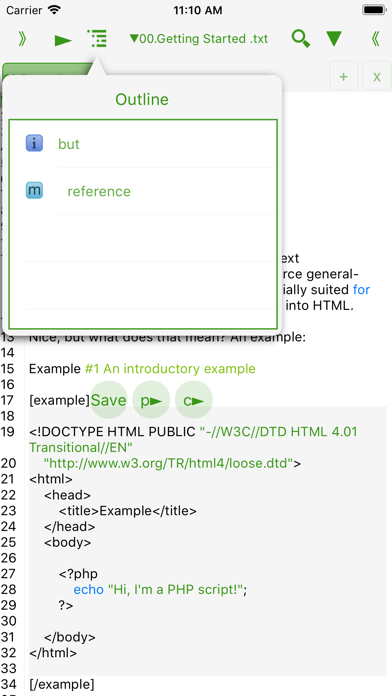This screenshot has height=696, width=392.
Task: Click the "Hi, I'm a PHP script!" string
Action: pyautogui.click(x=175, y=589)
